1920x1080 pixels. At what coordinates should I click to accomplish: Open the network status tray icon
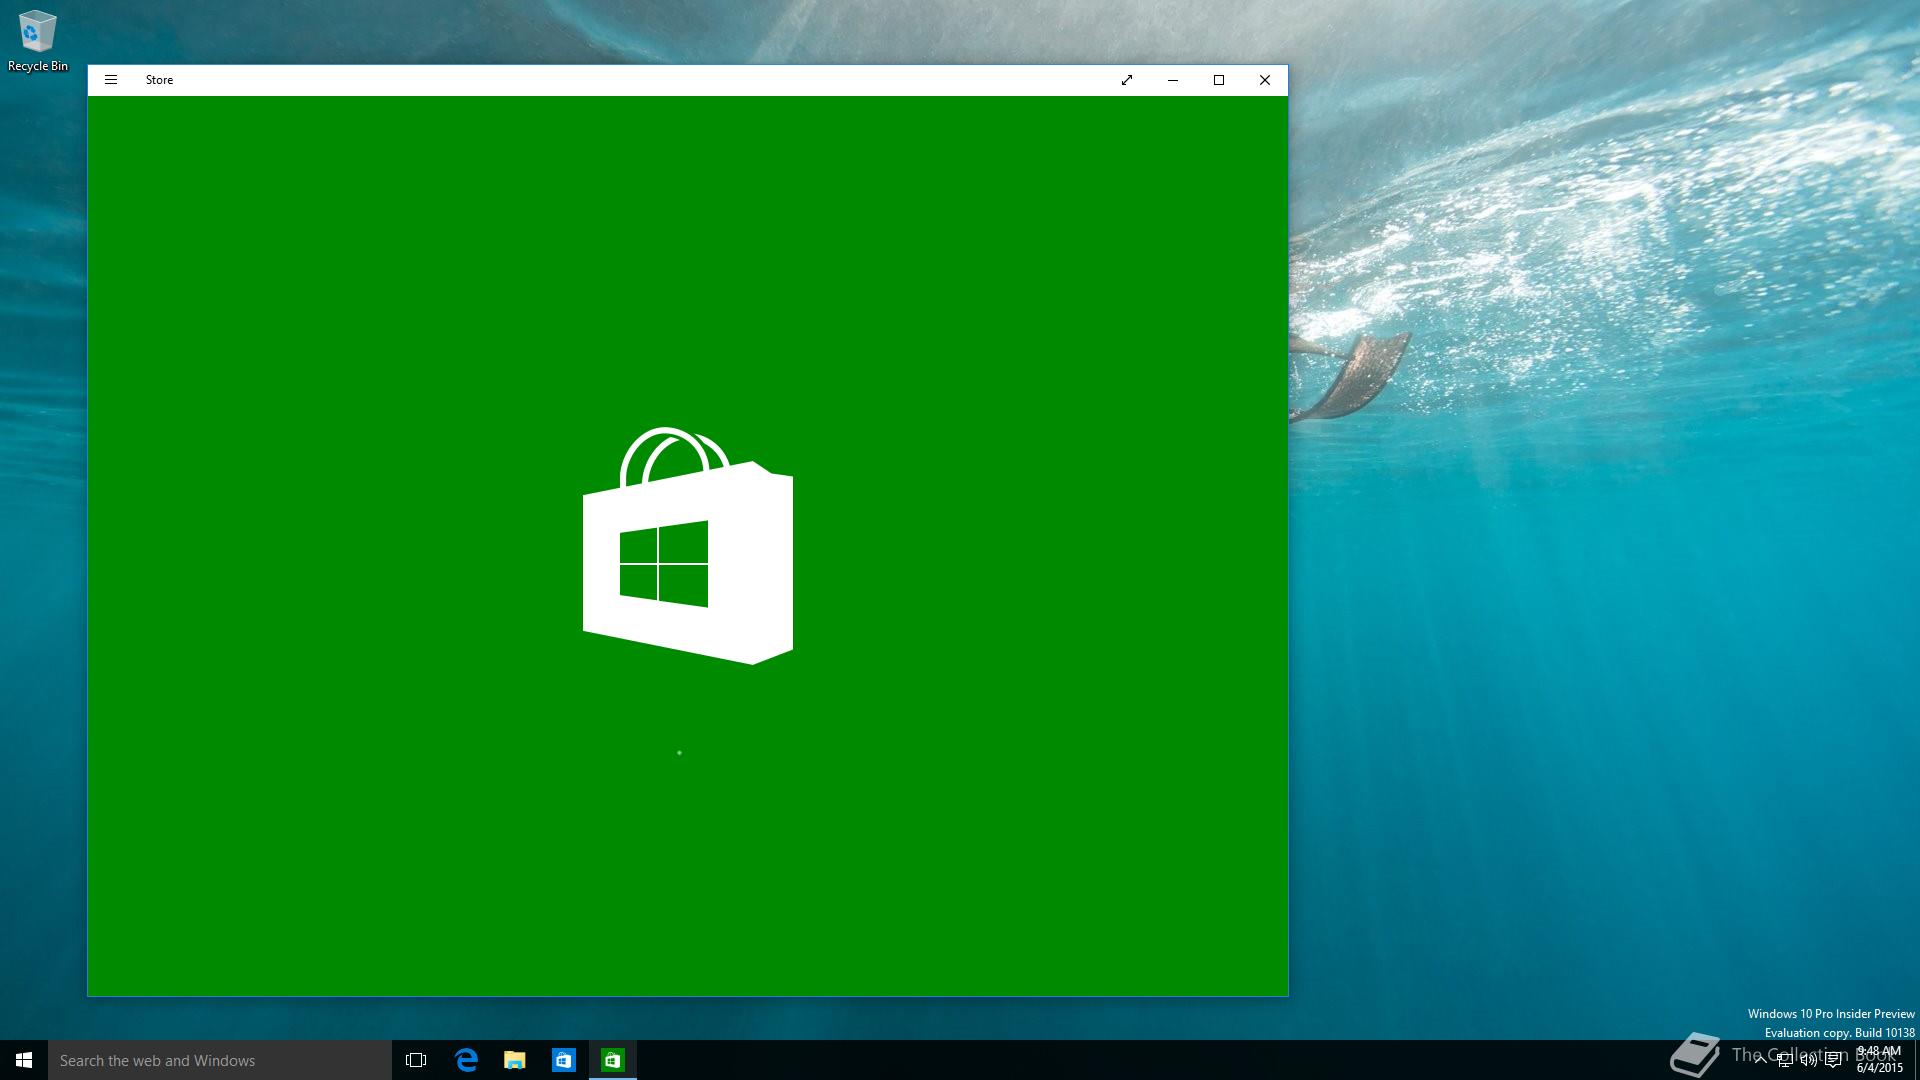point(1785,1060)
